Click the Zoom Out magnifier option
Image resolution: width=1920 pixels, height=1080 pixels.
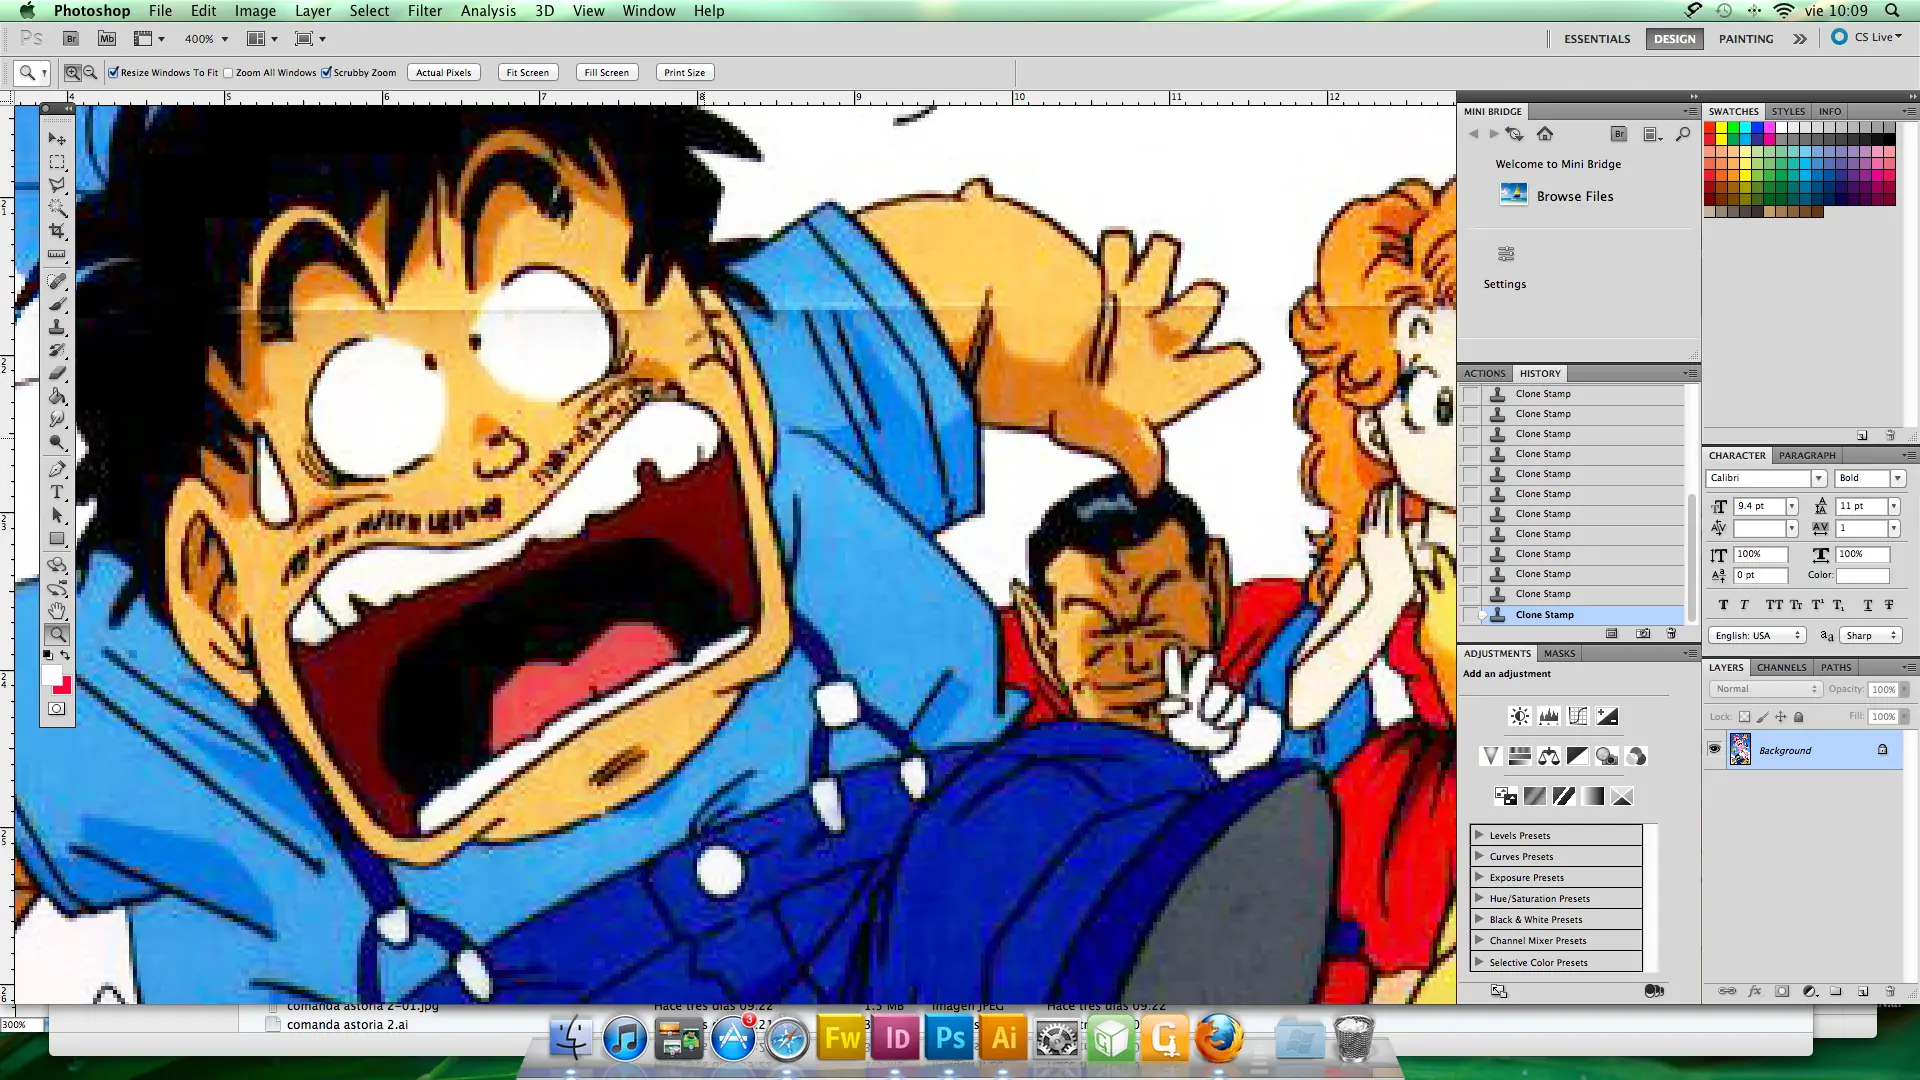[90, 73]
